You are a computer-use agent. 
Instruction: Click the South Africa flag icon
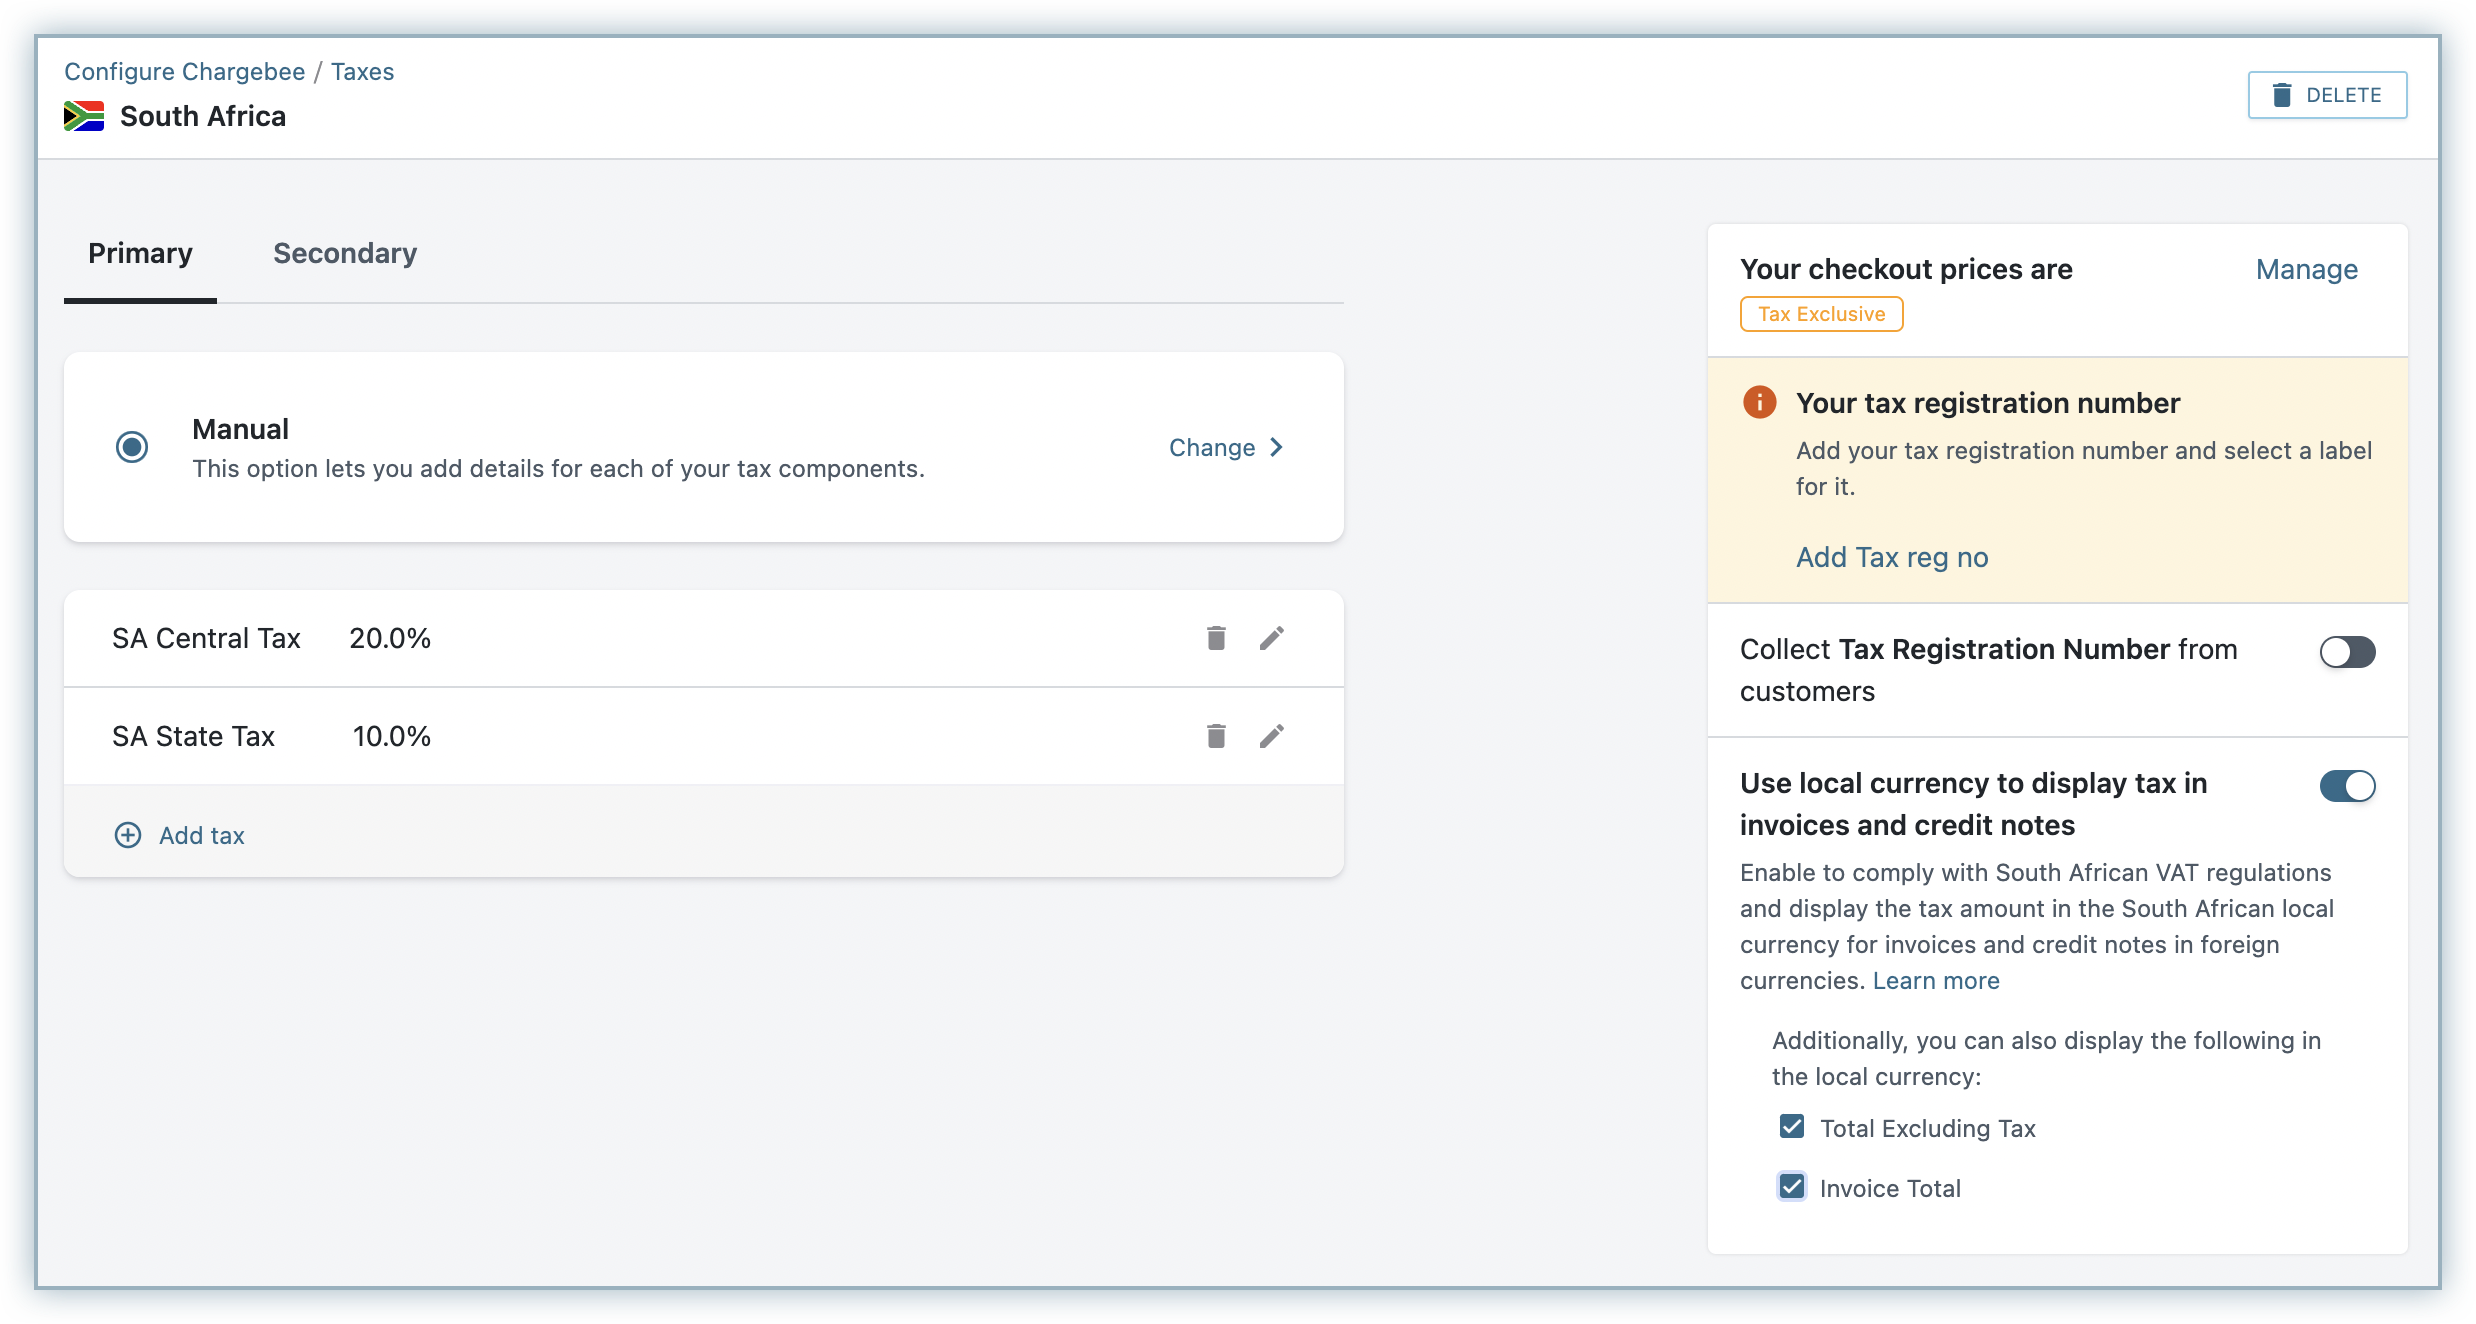click(x=84, y=116)
